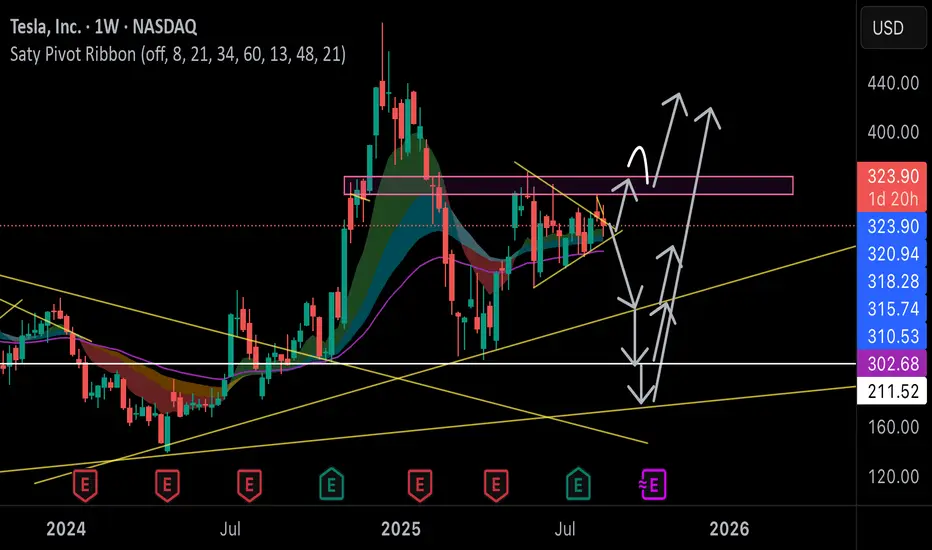
Task: Click the white 211.52 price label
Action: [892, 391]
